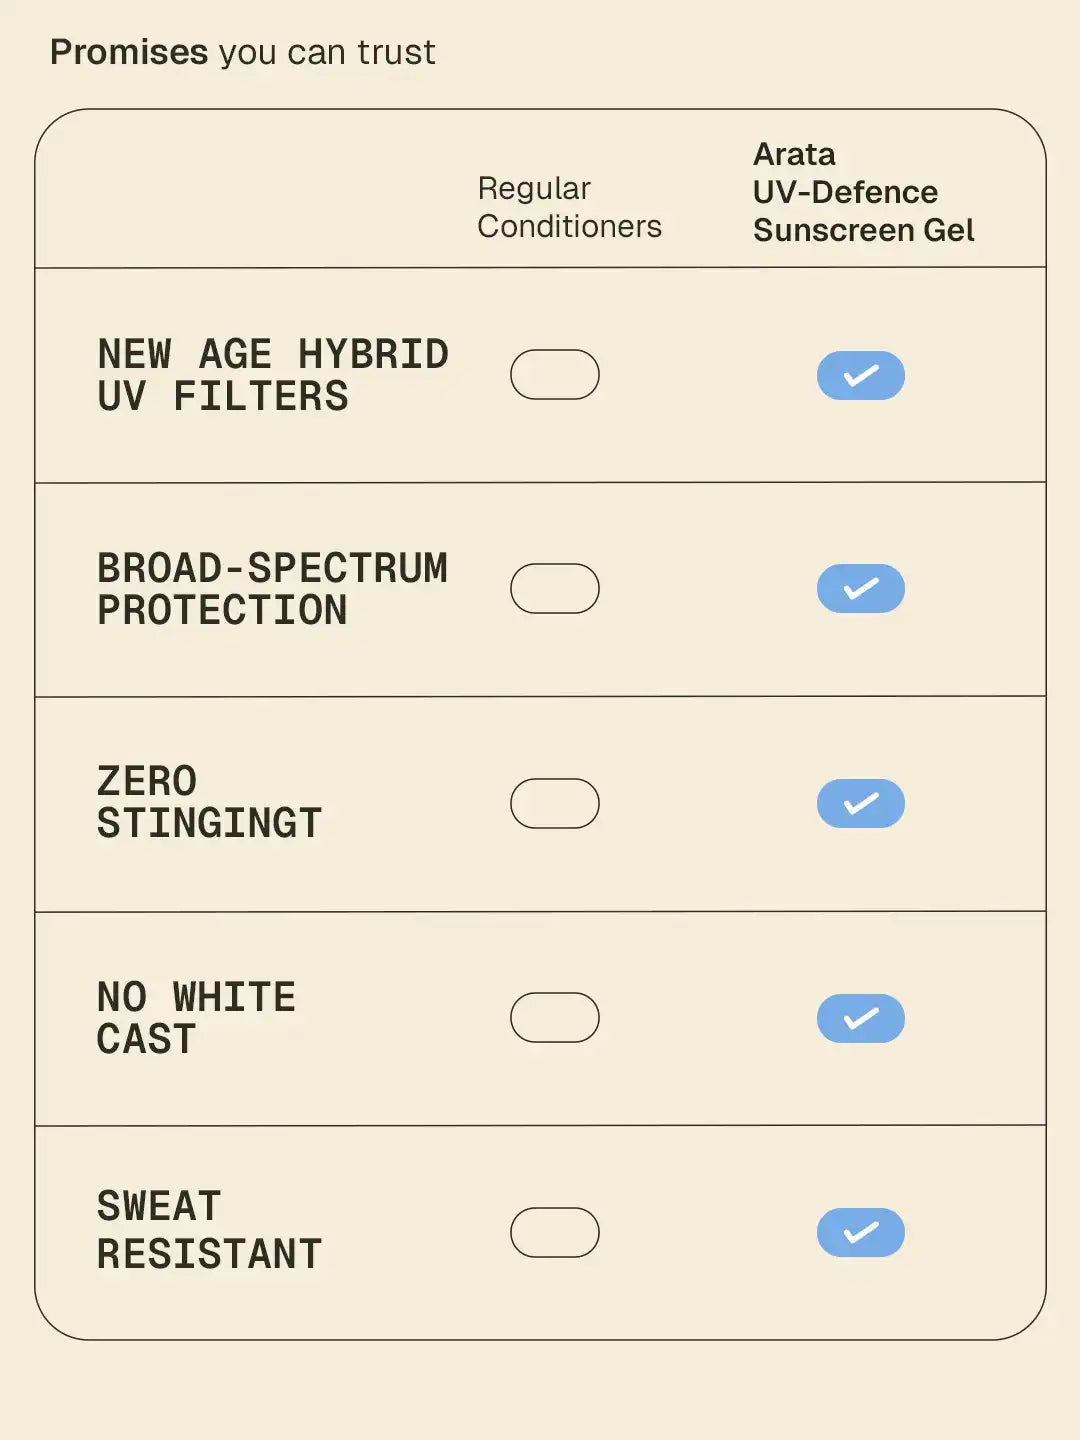Image resolution: width=1080 pixels, height=1440 pixels.
Task: Open the Zero Stinging row label
Action: (x=209, y=802)
